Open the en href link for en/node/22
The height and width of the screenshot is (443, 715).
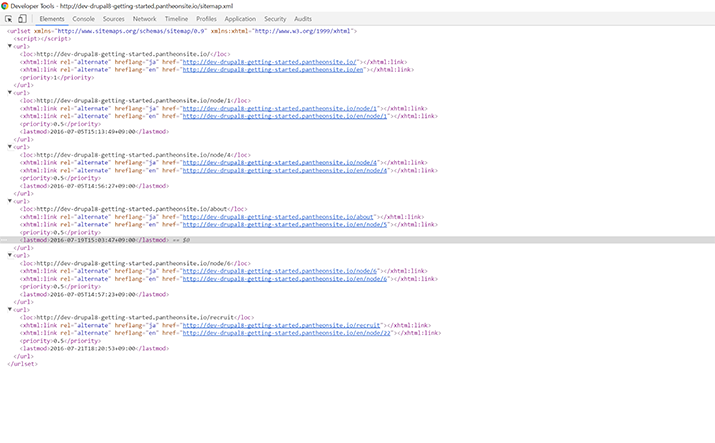coord(286,333)
